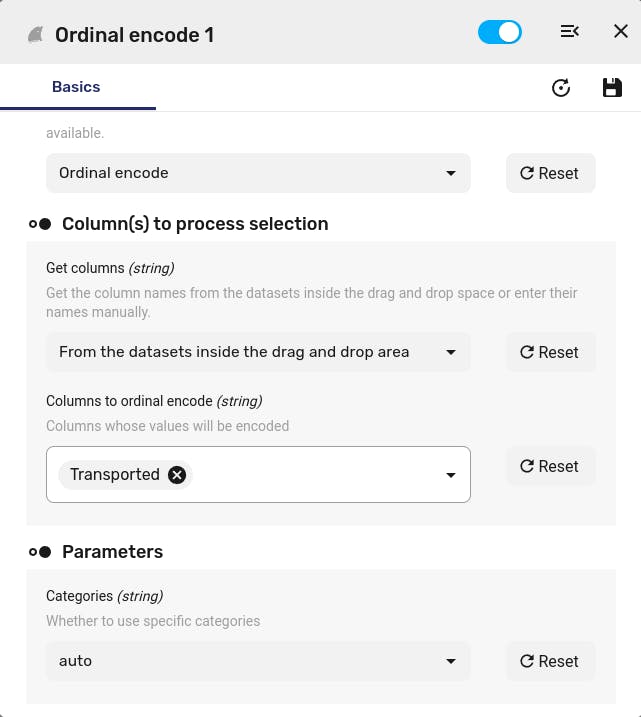
Task: Open the Categories auto dropdown
Action: [x=258, y=661]
